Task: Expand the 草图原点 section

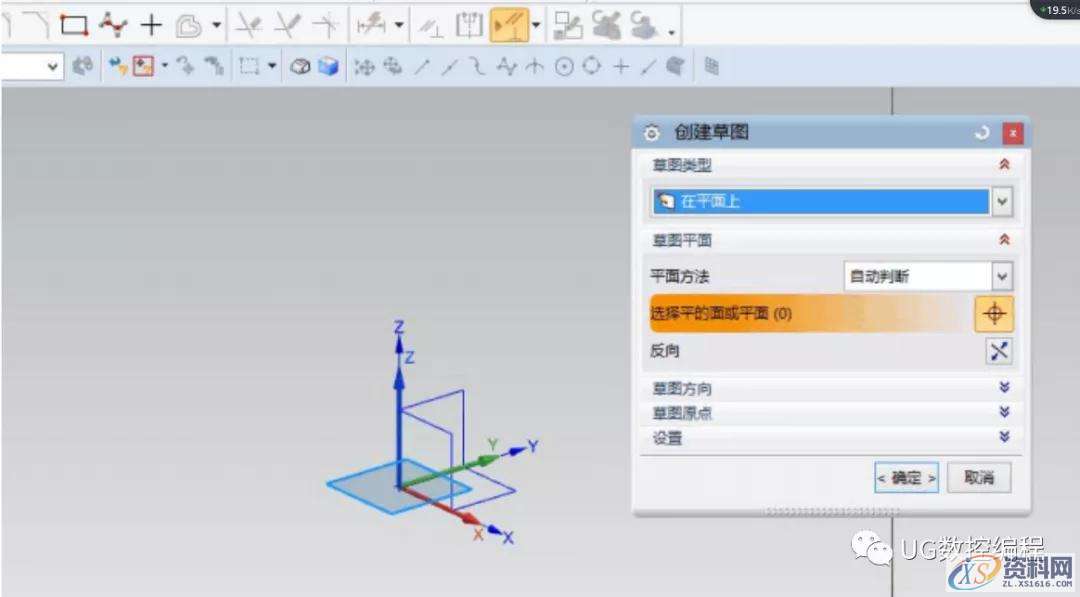Action: [1005, 413]
